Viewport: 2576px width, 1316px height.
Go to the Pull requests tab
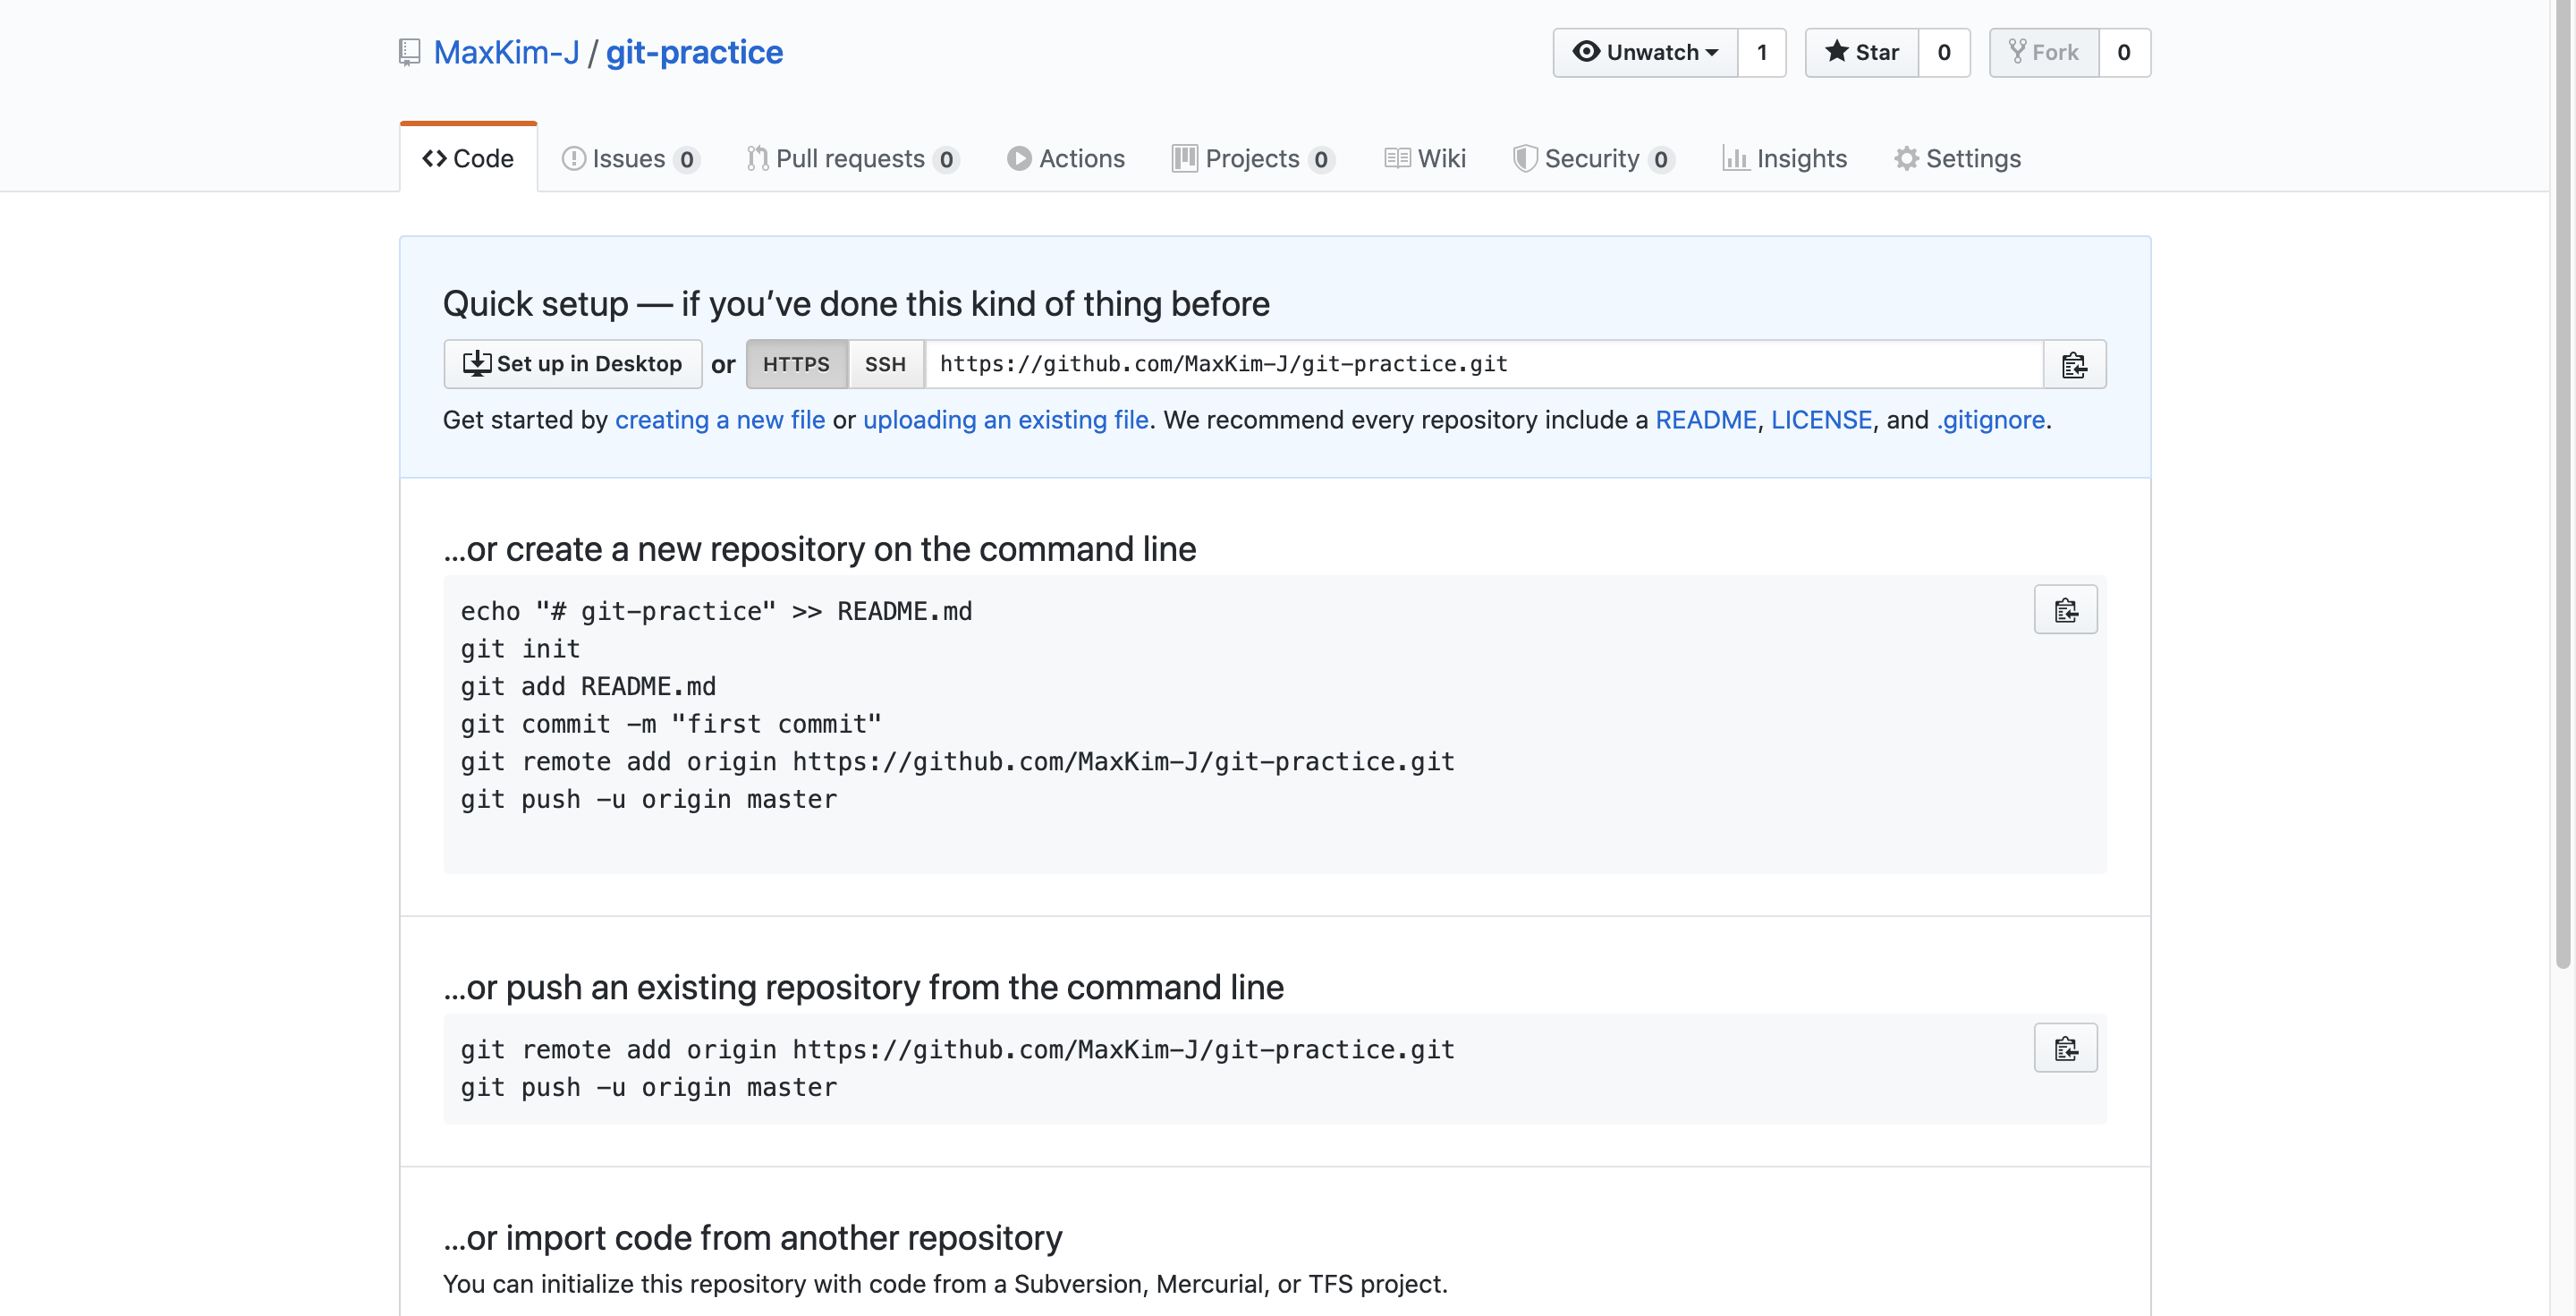click(853, 158)
